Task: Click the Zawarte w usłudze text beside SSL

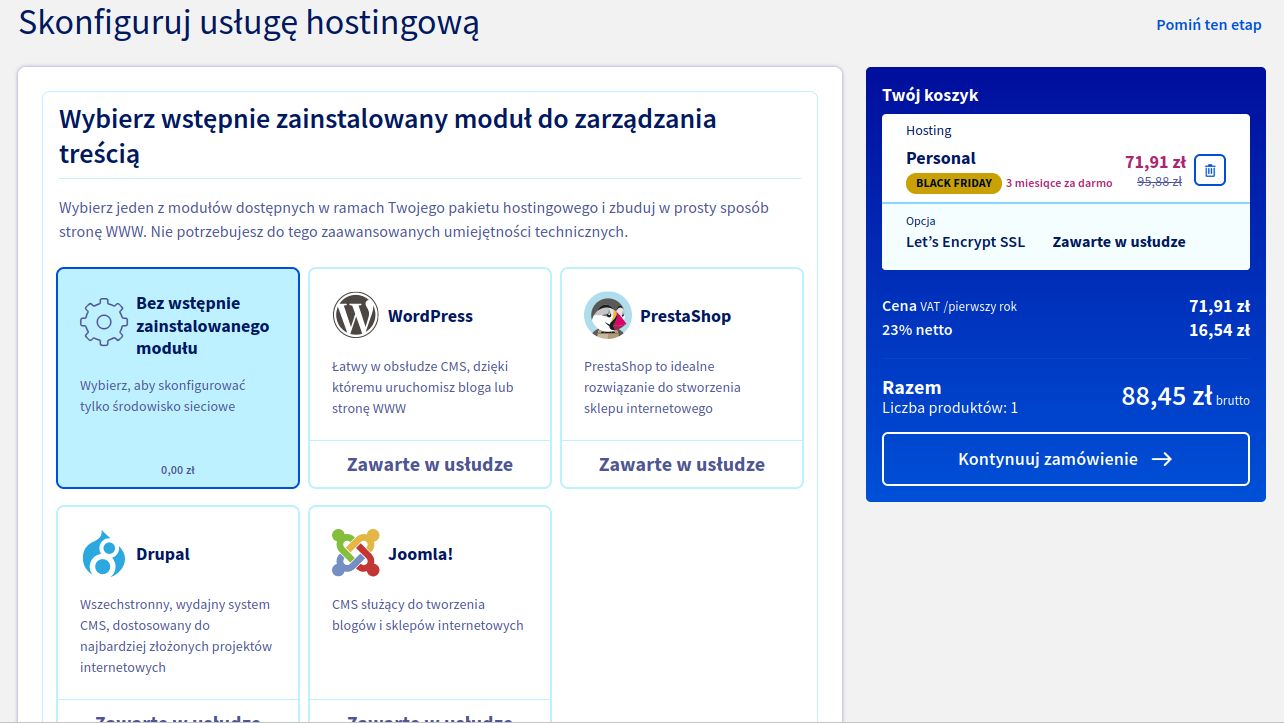Action: point(1119,242)
